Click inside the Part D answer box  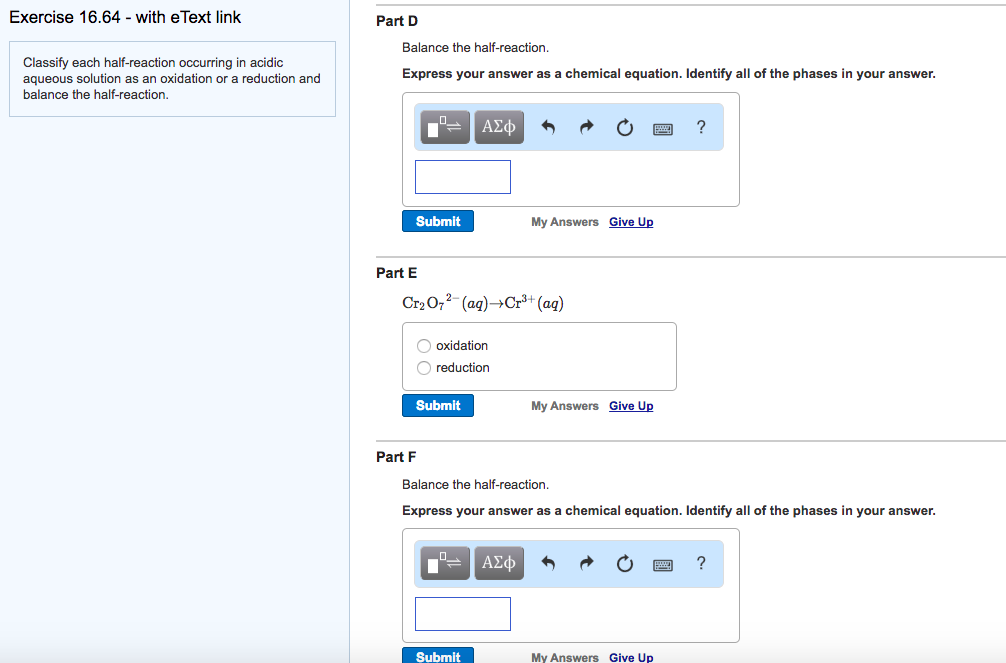(x=462, y=176)
